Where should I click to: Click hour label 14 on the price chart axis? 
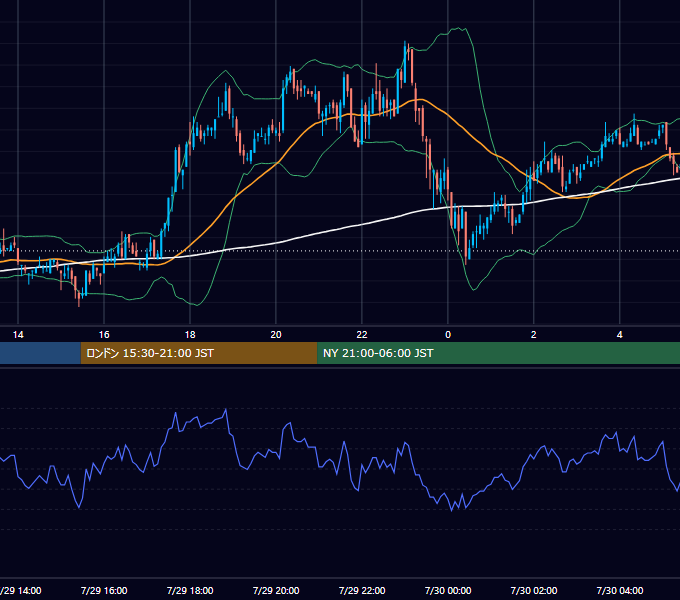pyautogui.click(x=18, y=335)
